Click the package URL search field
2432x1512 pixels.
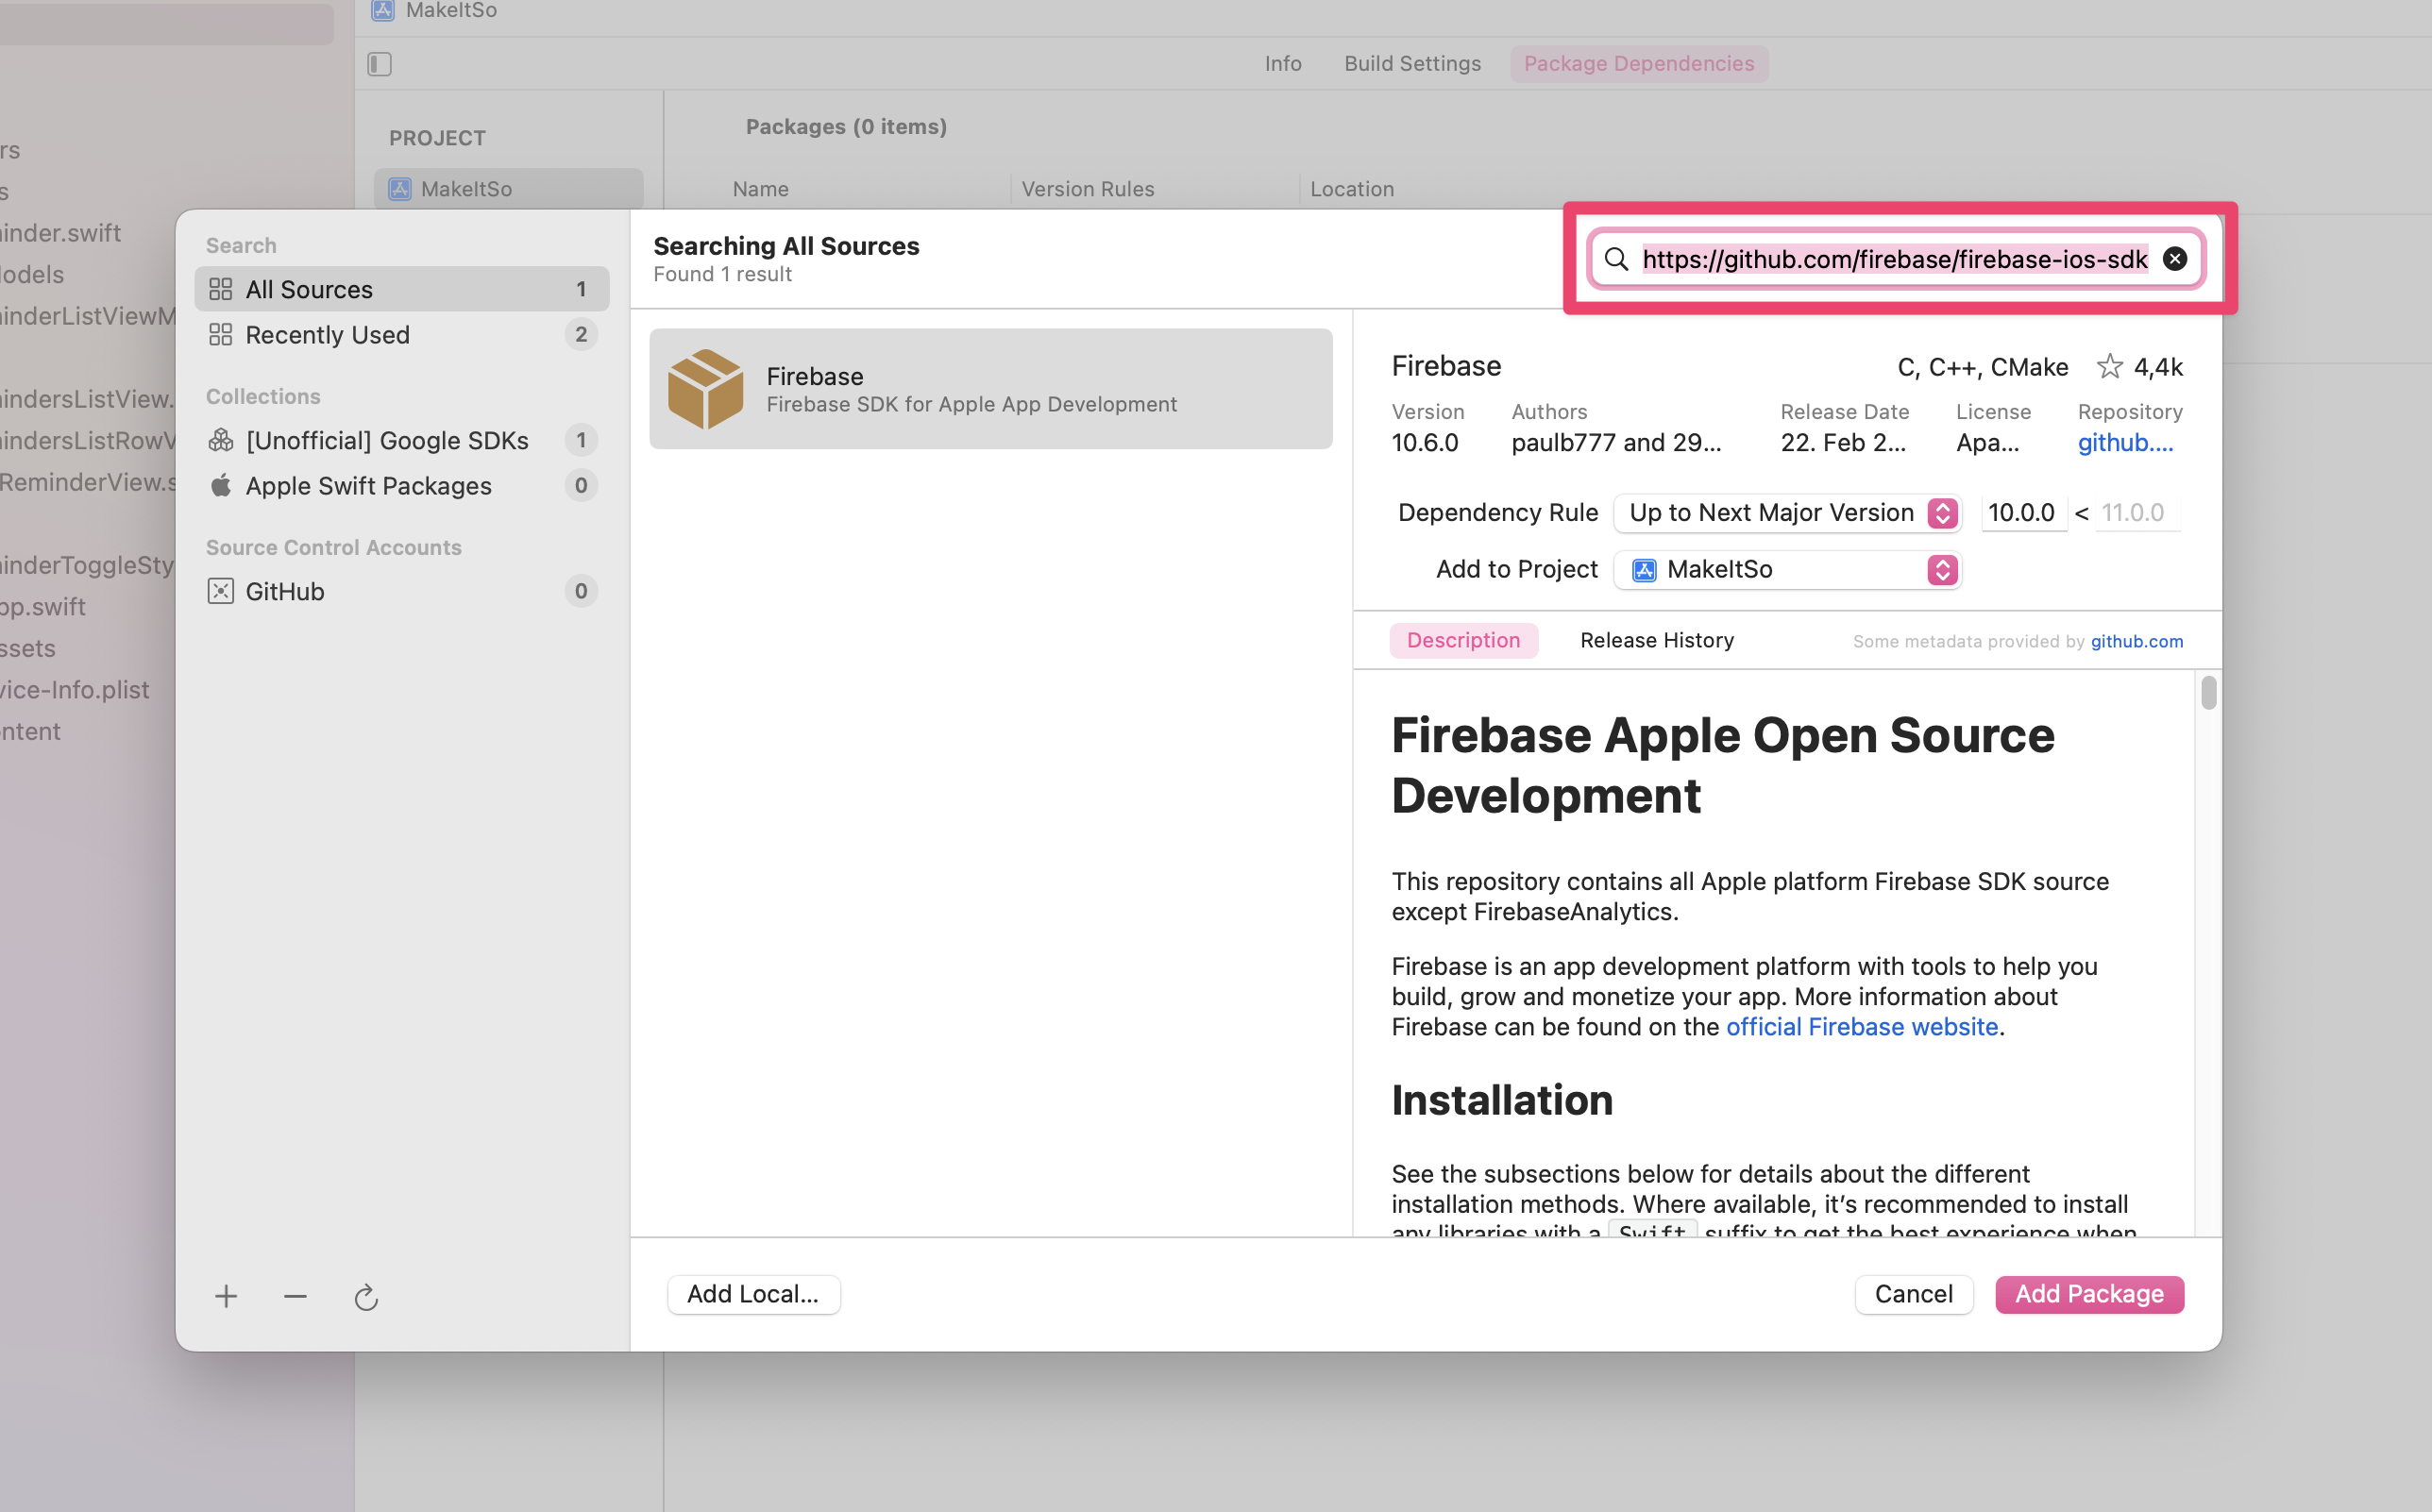coord(1895,259)
